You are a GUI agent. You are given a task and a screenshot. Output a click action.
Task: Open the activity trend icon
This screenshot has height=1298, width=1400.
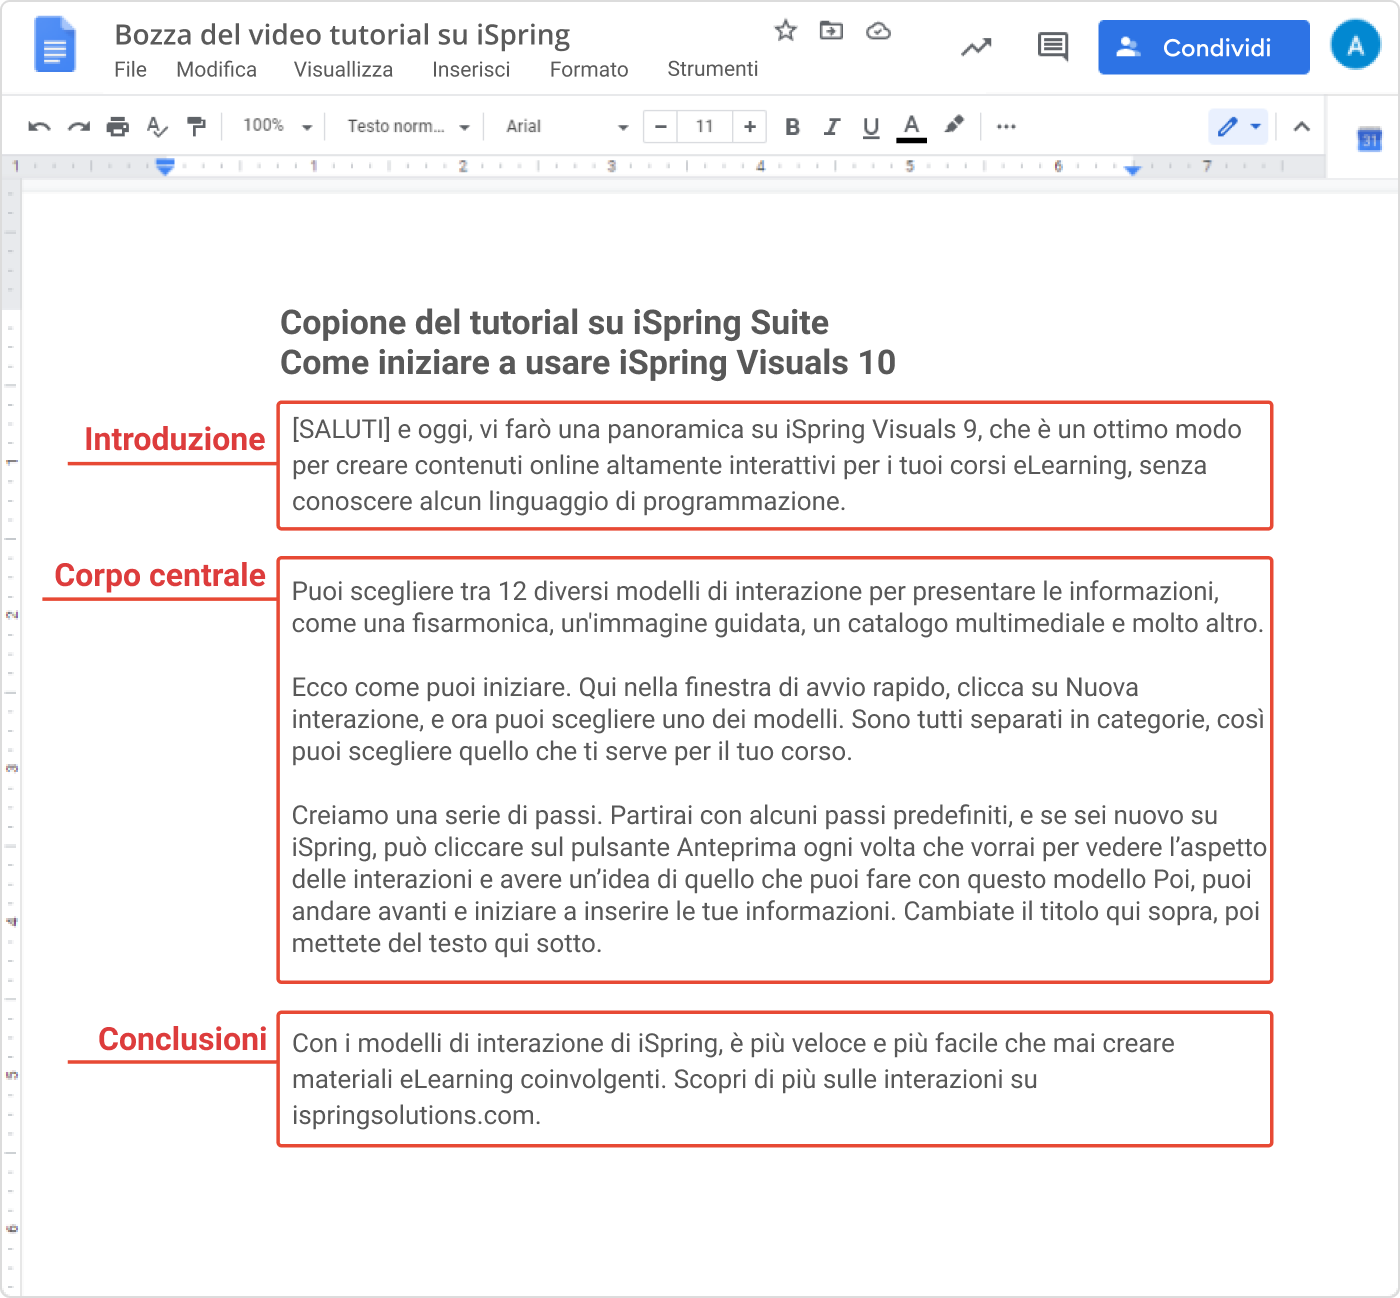point(976,47)
